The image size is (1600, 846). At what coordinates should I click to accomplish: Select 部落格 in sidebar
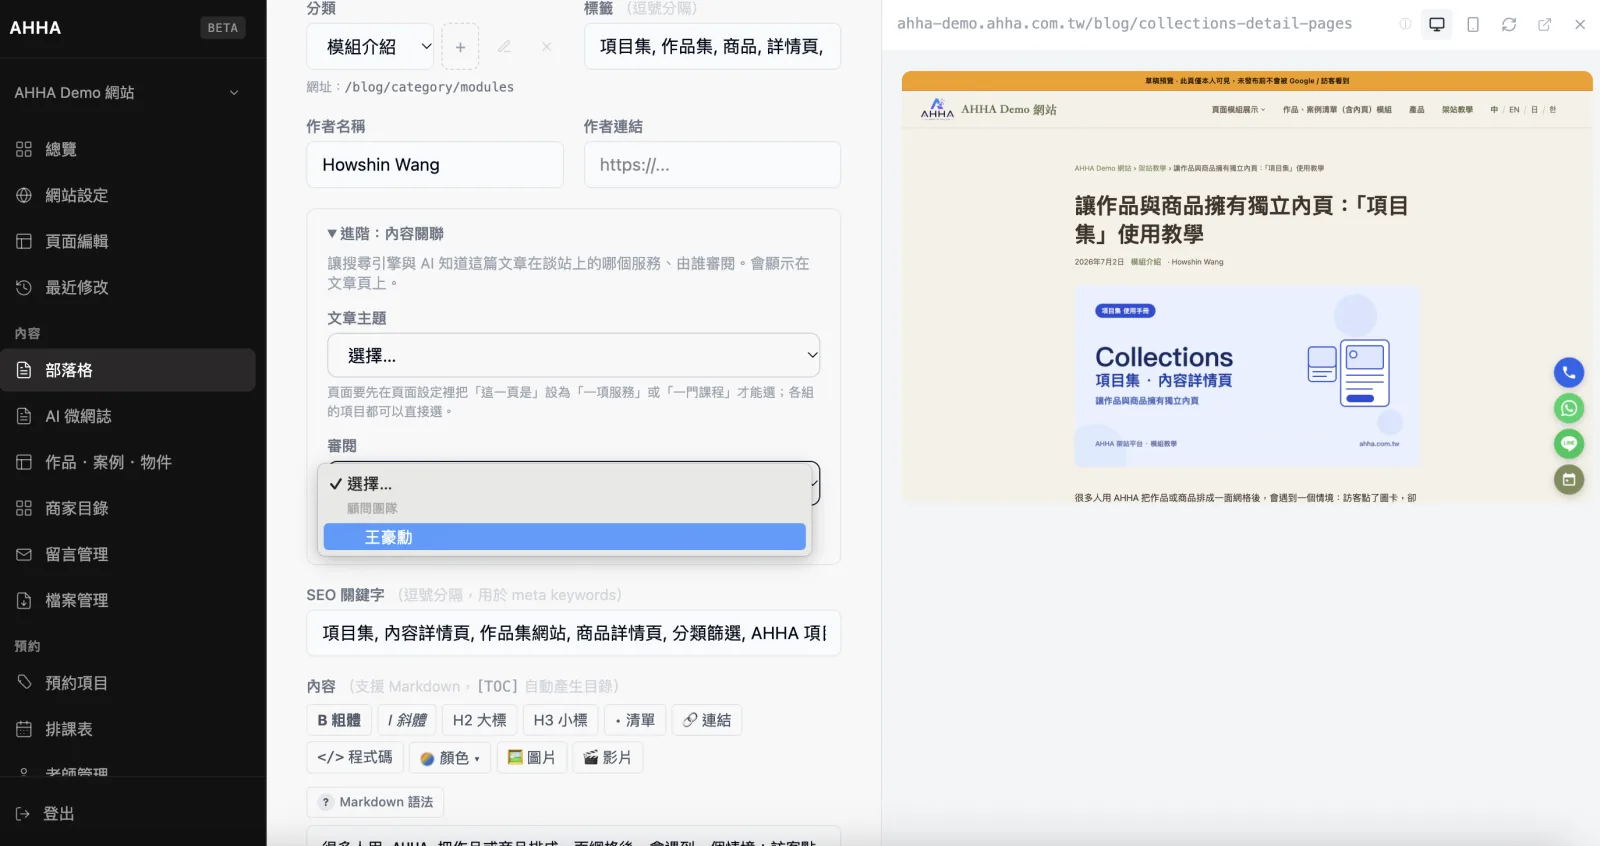pos(128,370)
